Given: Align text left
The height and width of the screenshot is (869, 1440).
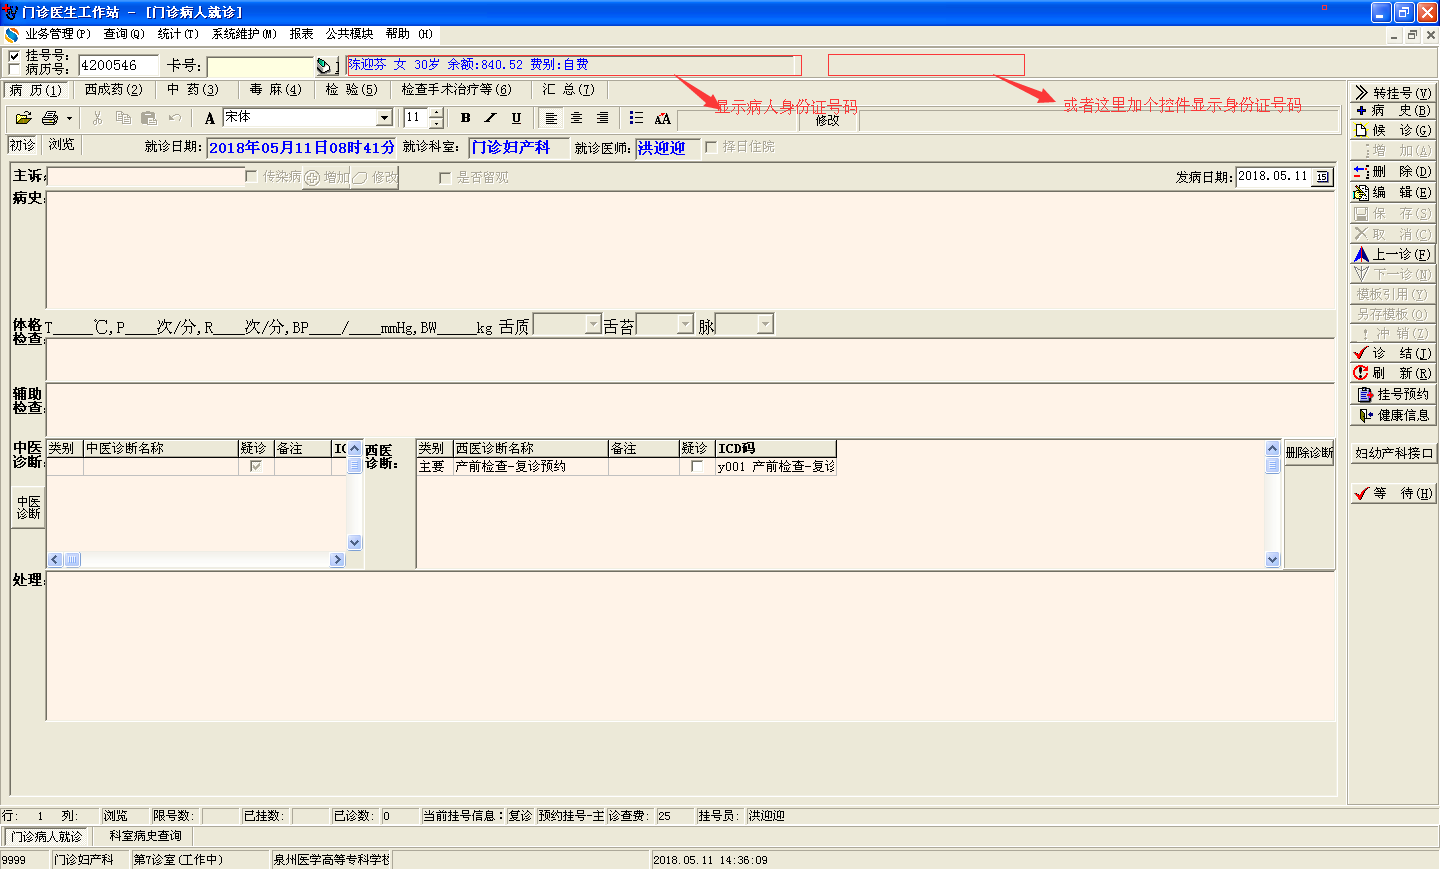Looking at the screenshot, I should coord(551,118).
